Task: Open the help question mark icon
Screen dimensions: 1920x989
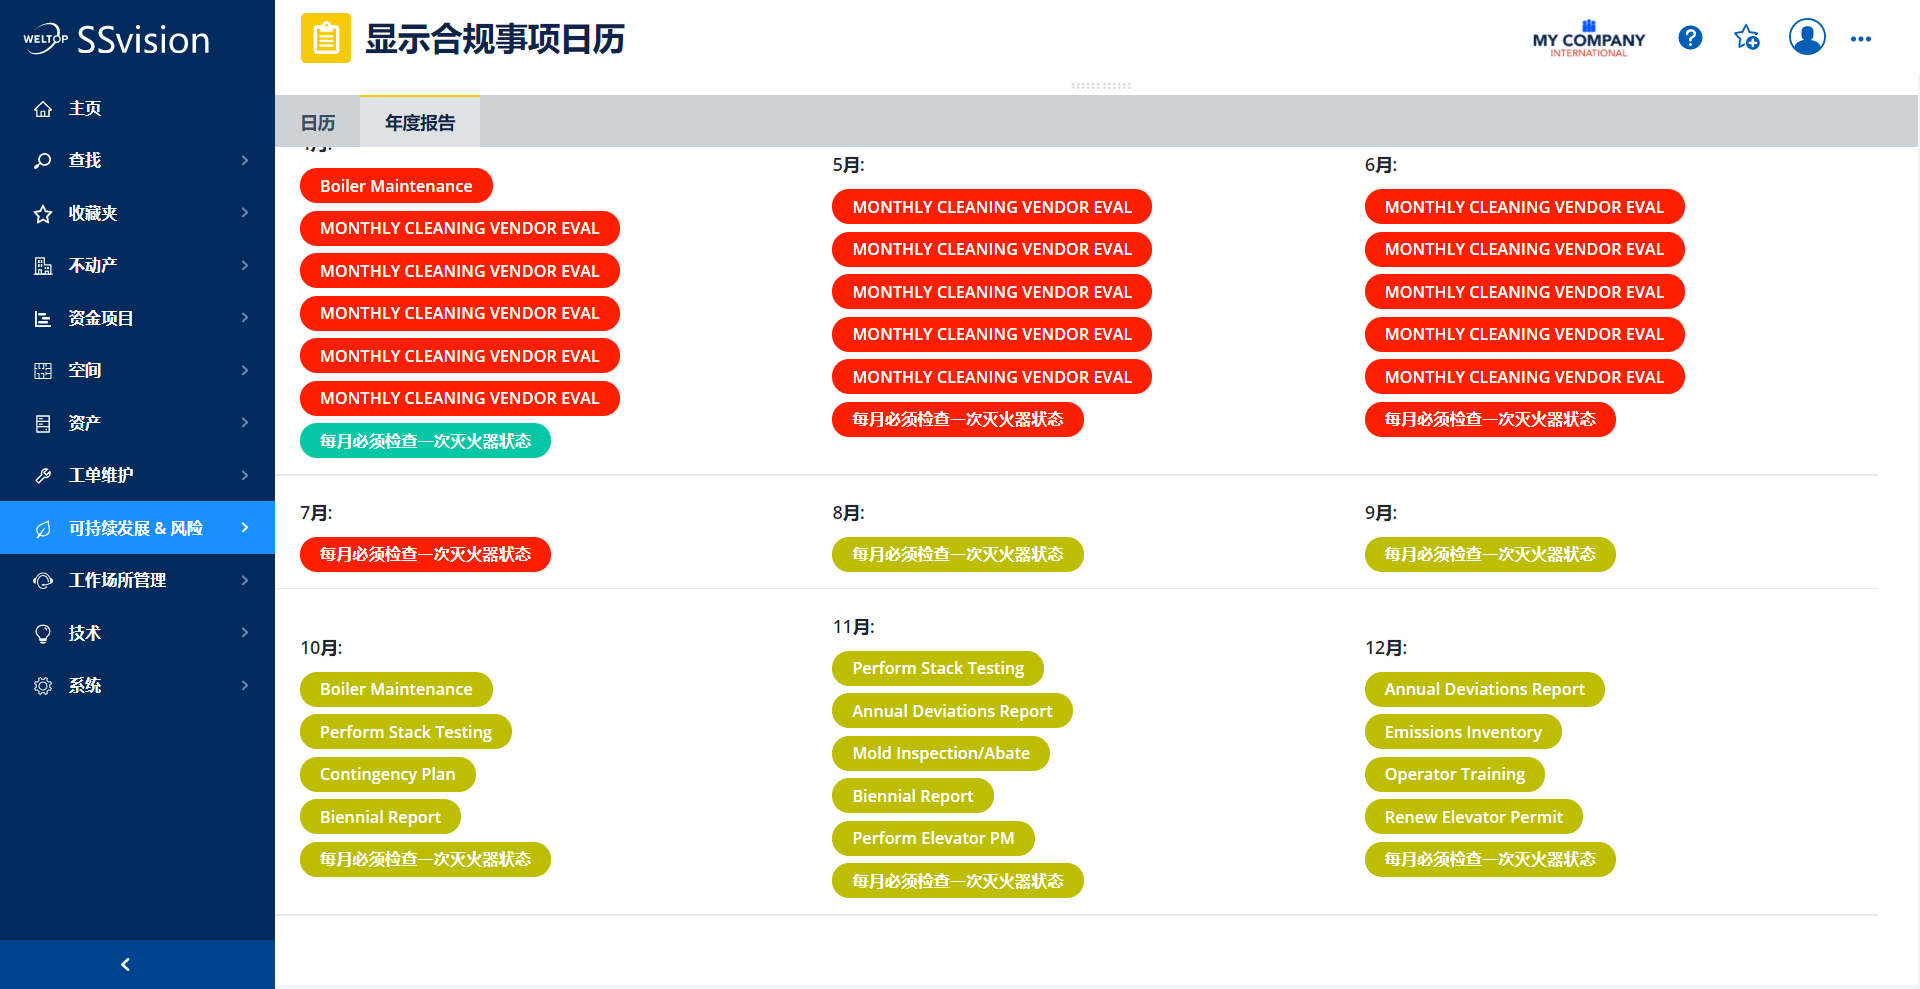Action: [1690, 38]
